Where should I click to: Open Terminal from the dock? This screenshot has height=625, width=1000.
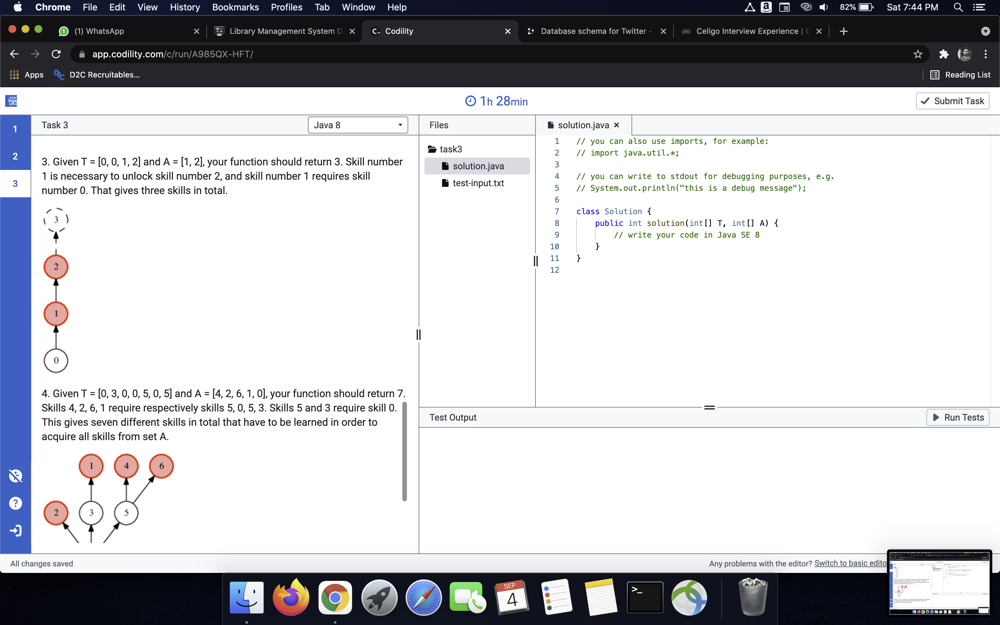click(x=645, y=598)
